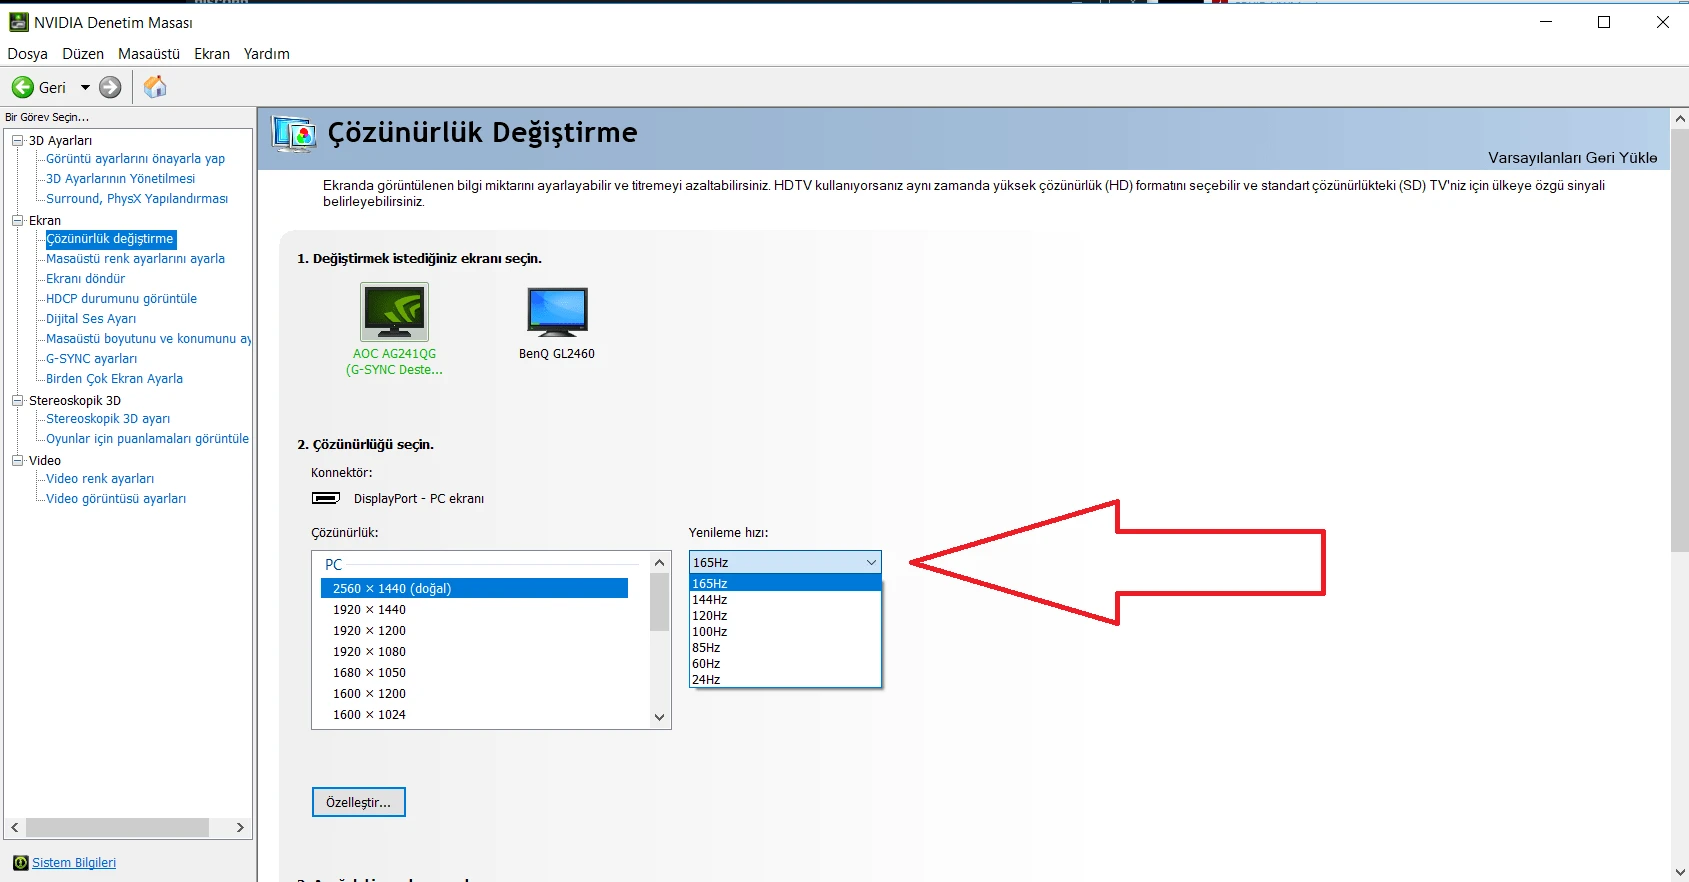The height and width of the screenshot is (882, 1689).
Task: Open Ekranı döndür page
Action: 85,279
